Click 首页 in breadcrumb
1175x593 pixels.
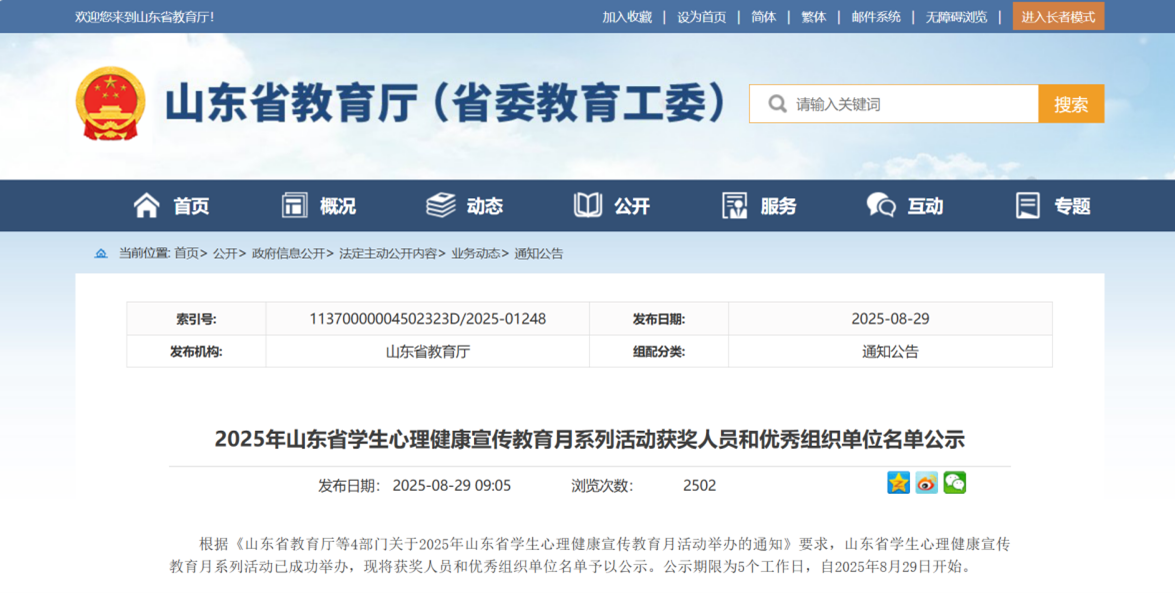187,253
